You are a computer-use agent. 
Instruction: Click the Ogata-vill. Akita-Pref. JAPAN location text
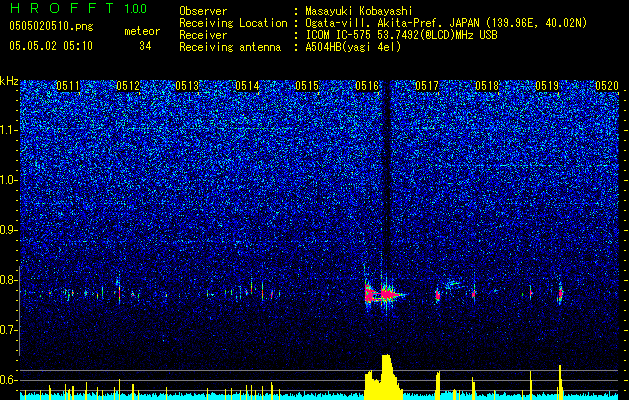point(446,23)
